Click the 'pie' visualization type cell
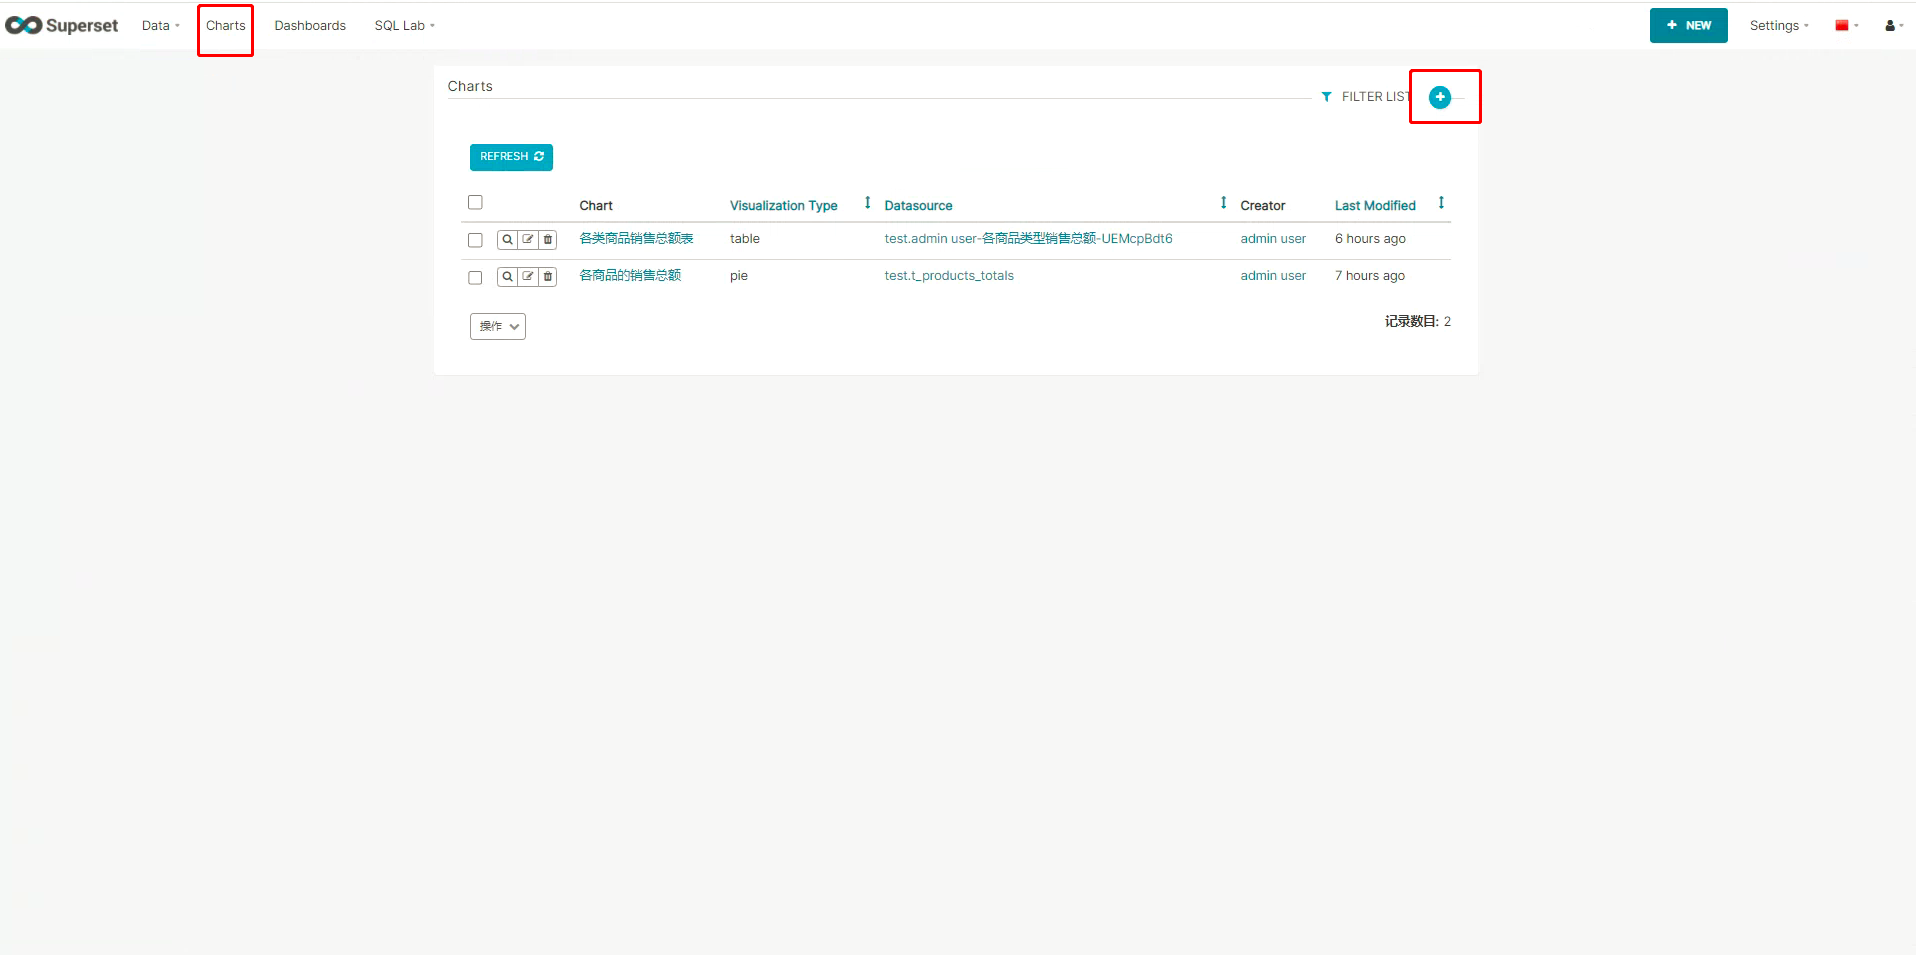1916x955 pixels. pos(739,276)
